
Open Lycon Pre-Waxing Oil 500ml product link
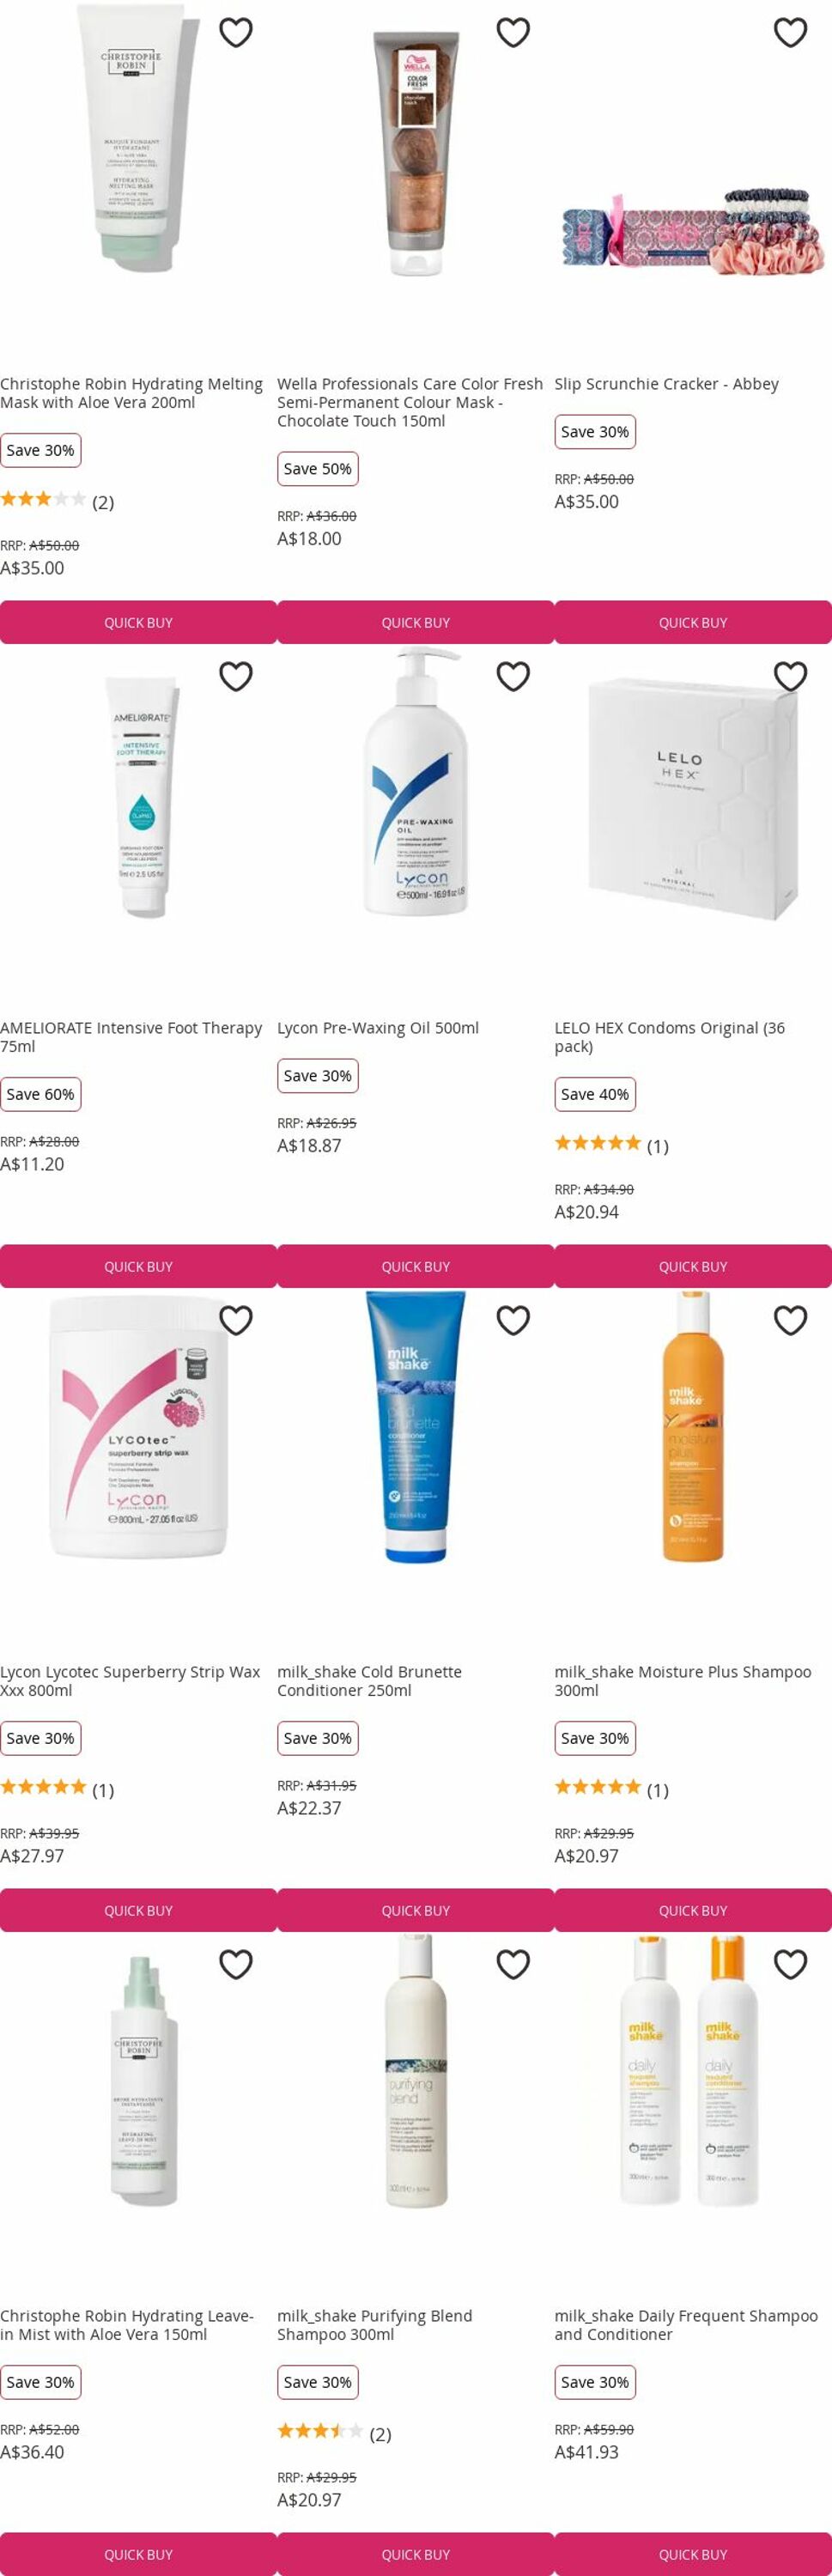click(378, 1028)
